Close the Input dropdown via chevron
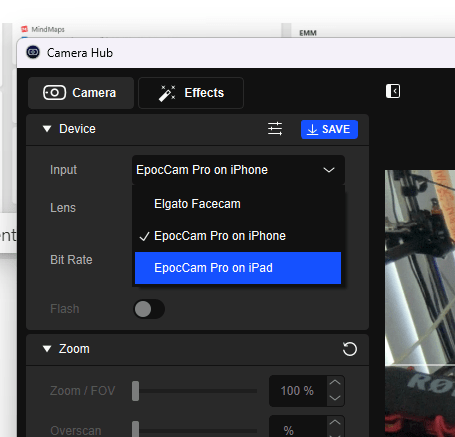The height and width of the screenshot is (437, 455). click(329, 170)
